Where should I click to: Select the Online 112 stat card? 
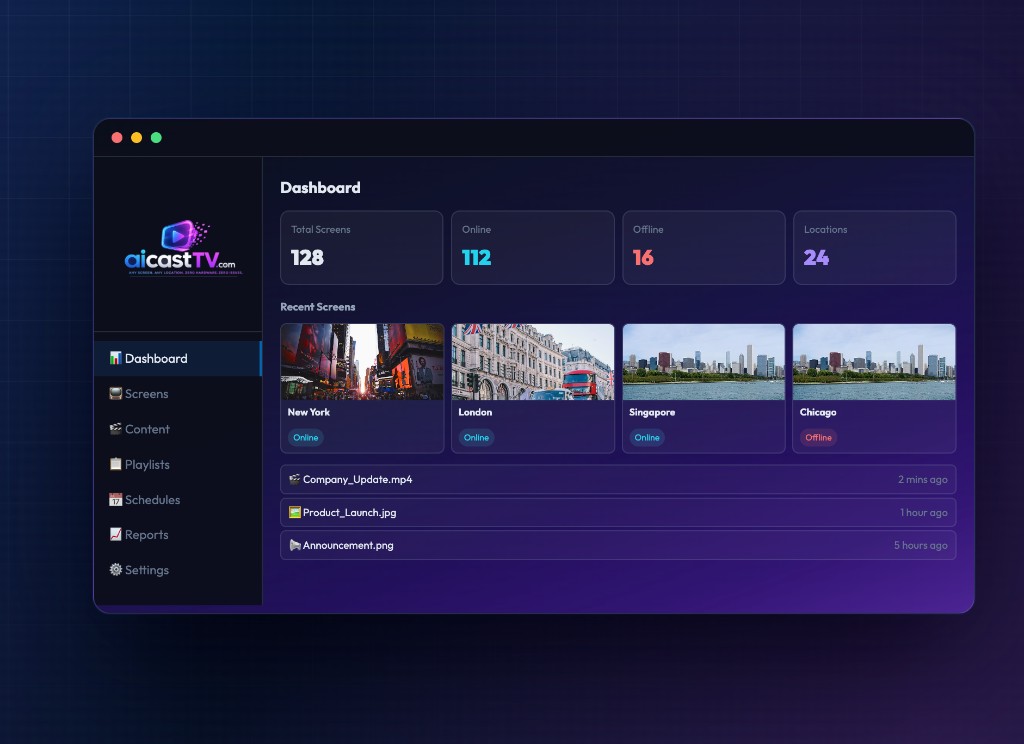[x=533, y=248]
